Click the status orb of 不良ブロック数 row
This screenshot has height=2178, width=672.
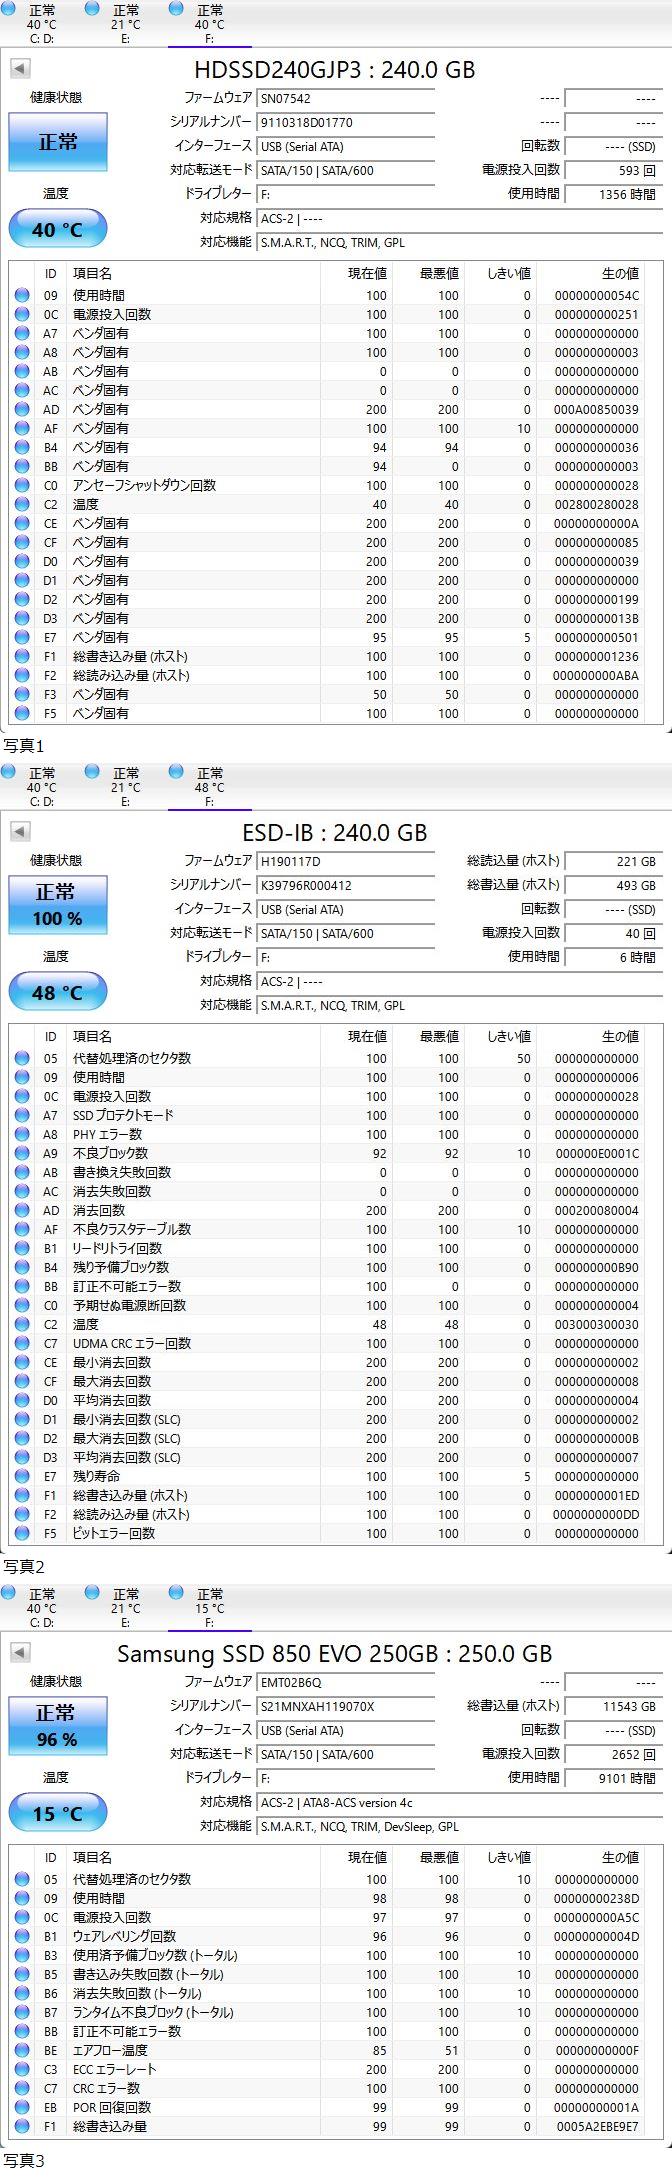click(22, 1154)
